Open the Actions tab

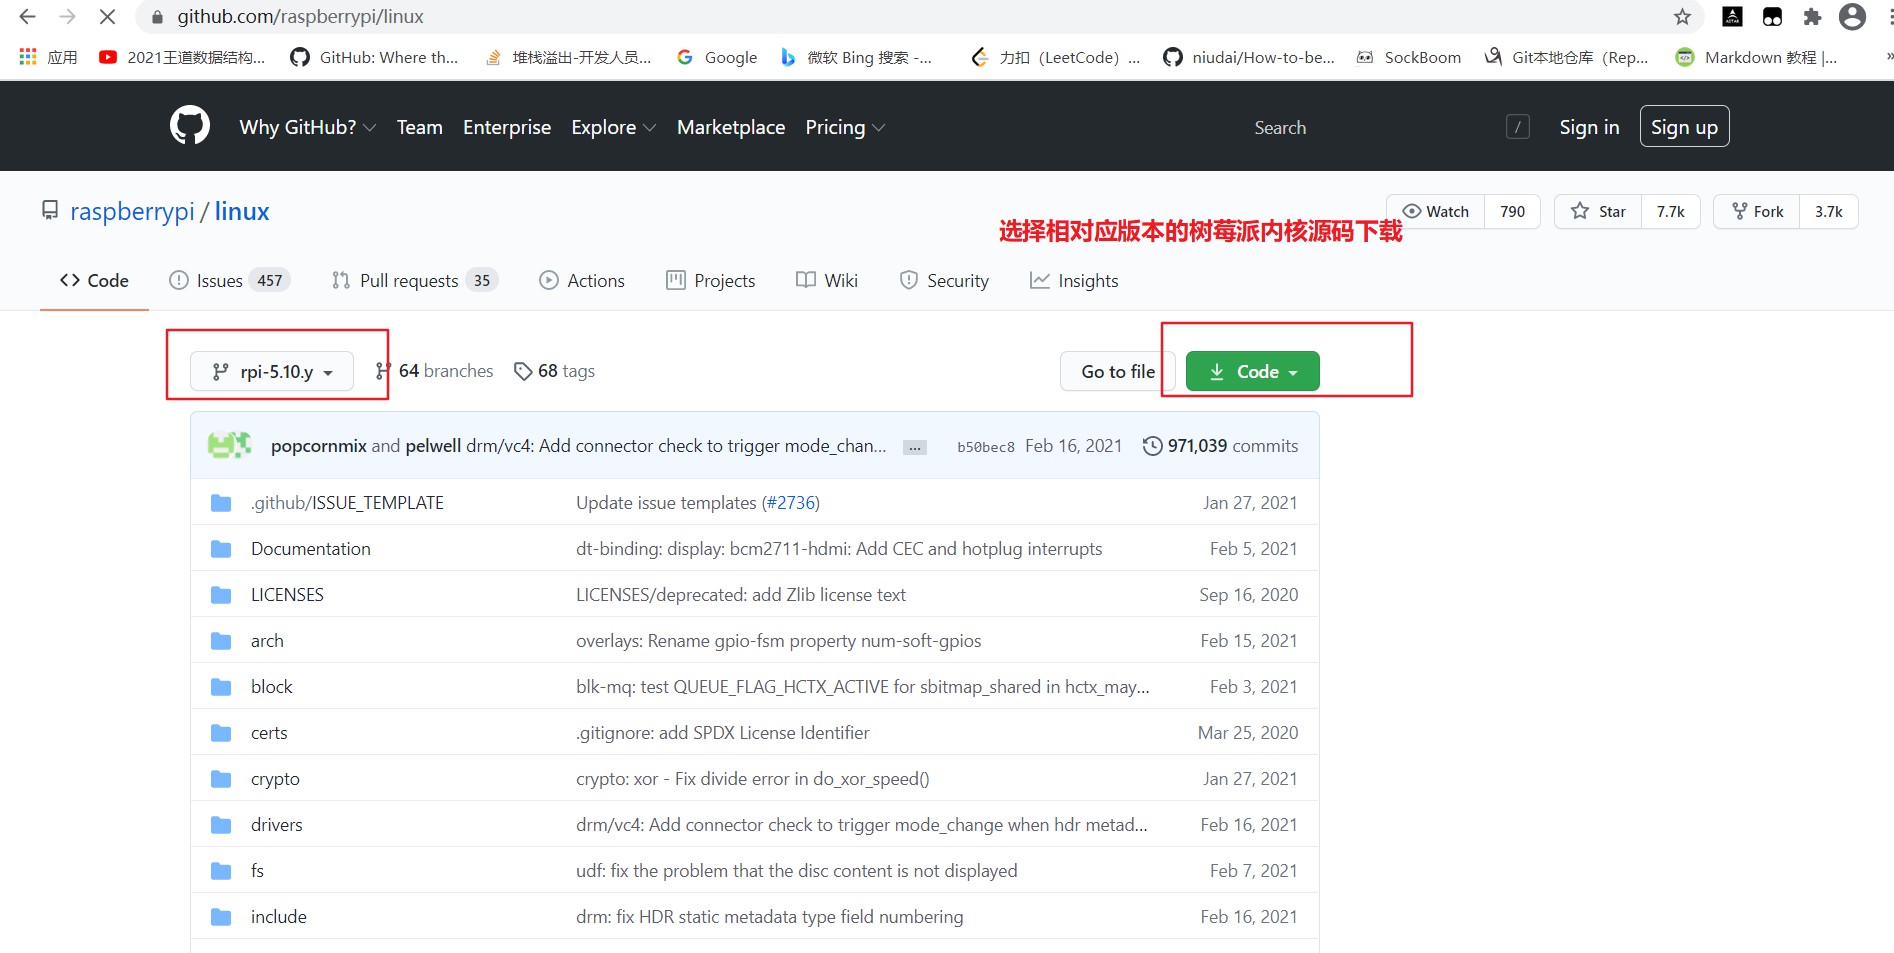click(582, 281)
